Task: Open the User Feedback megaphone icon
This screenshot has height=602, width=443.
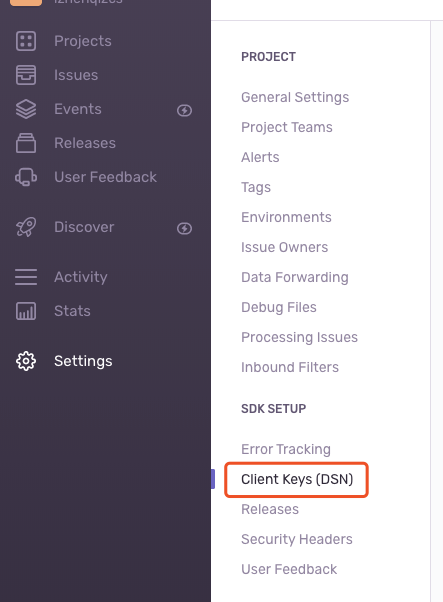Action: click(x=26, y=177)
